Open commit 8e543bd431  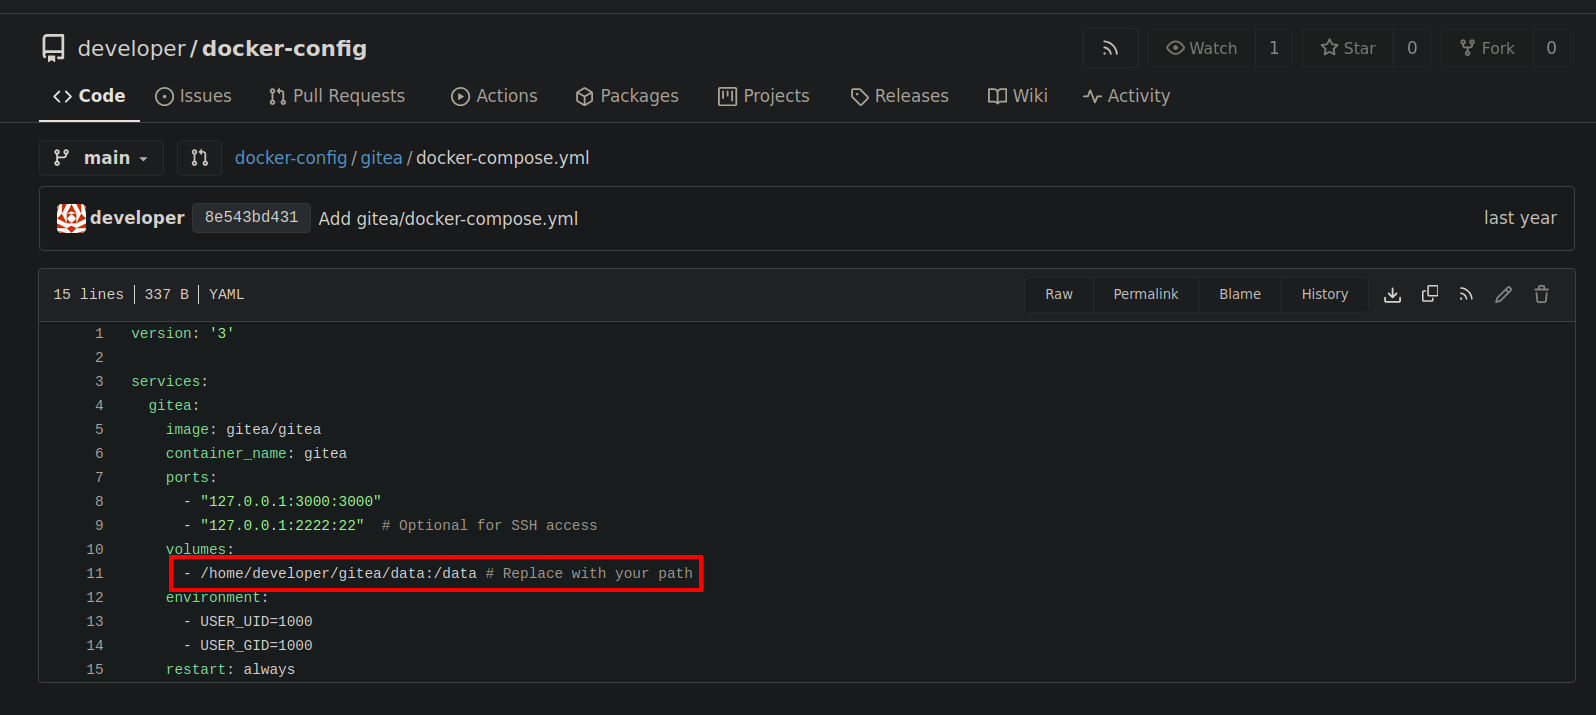[x=251, y=217]
